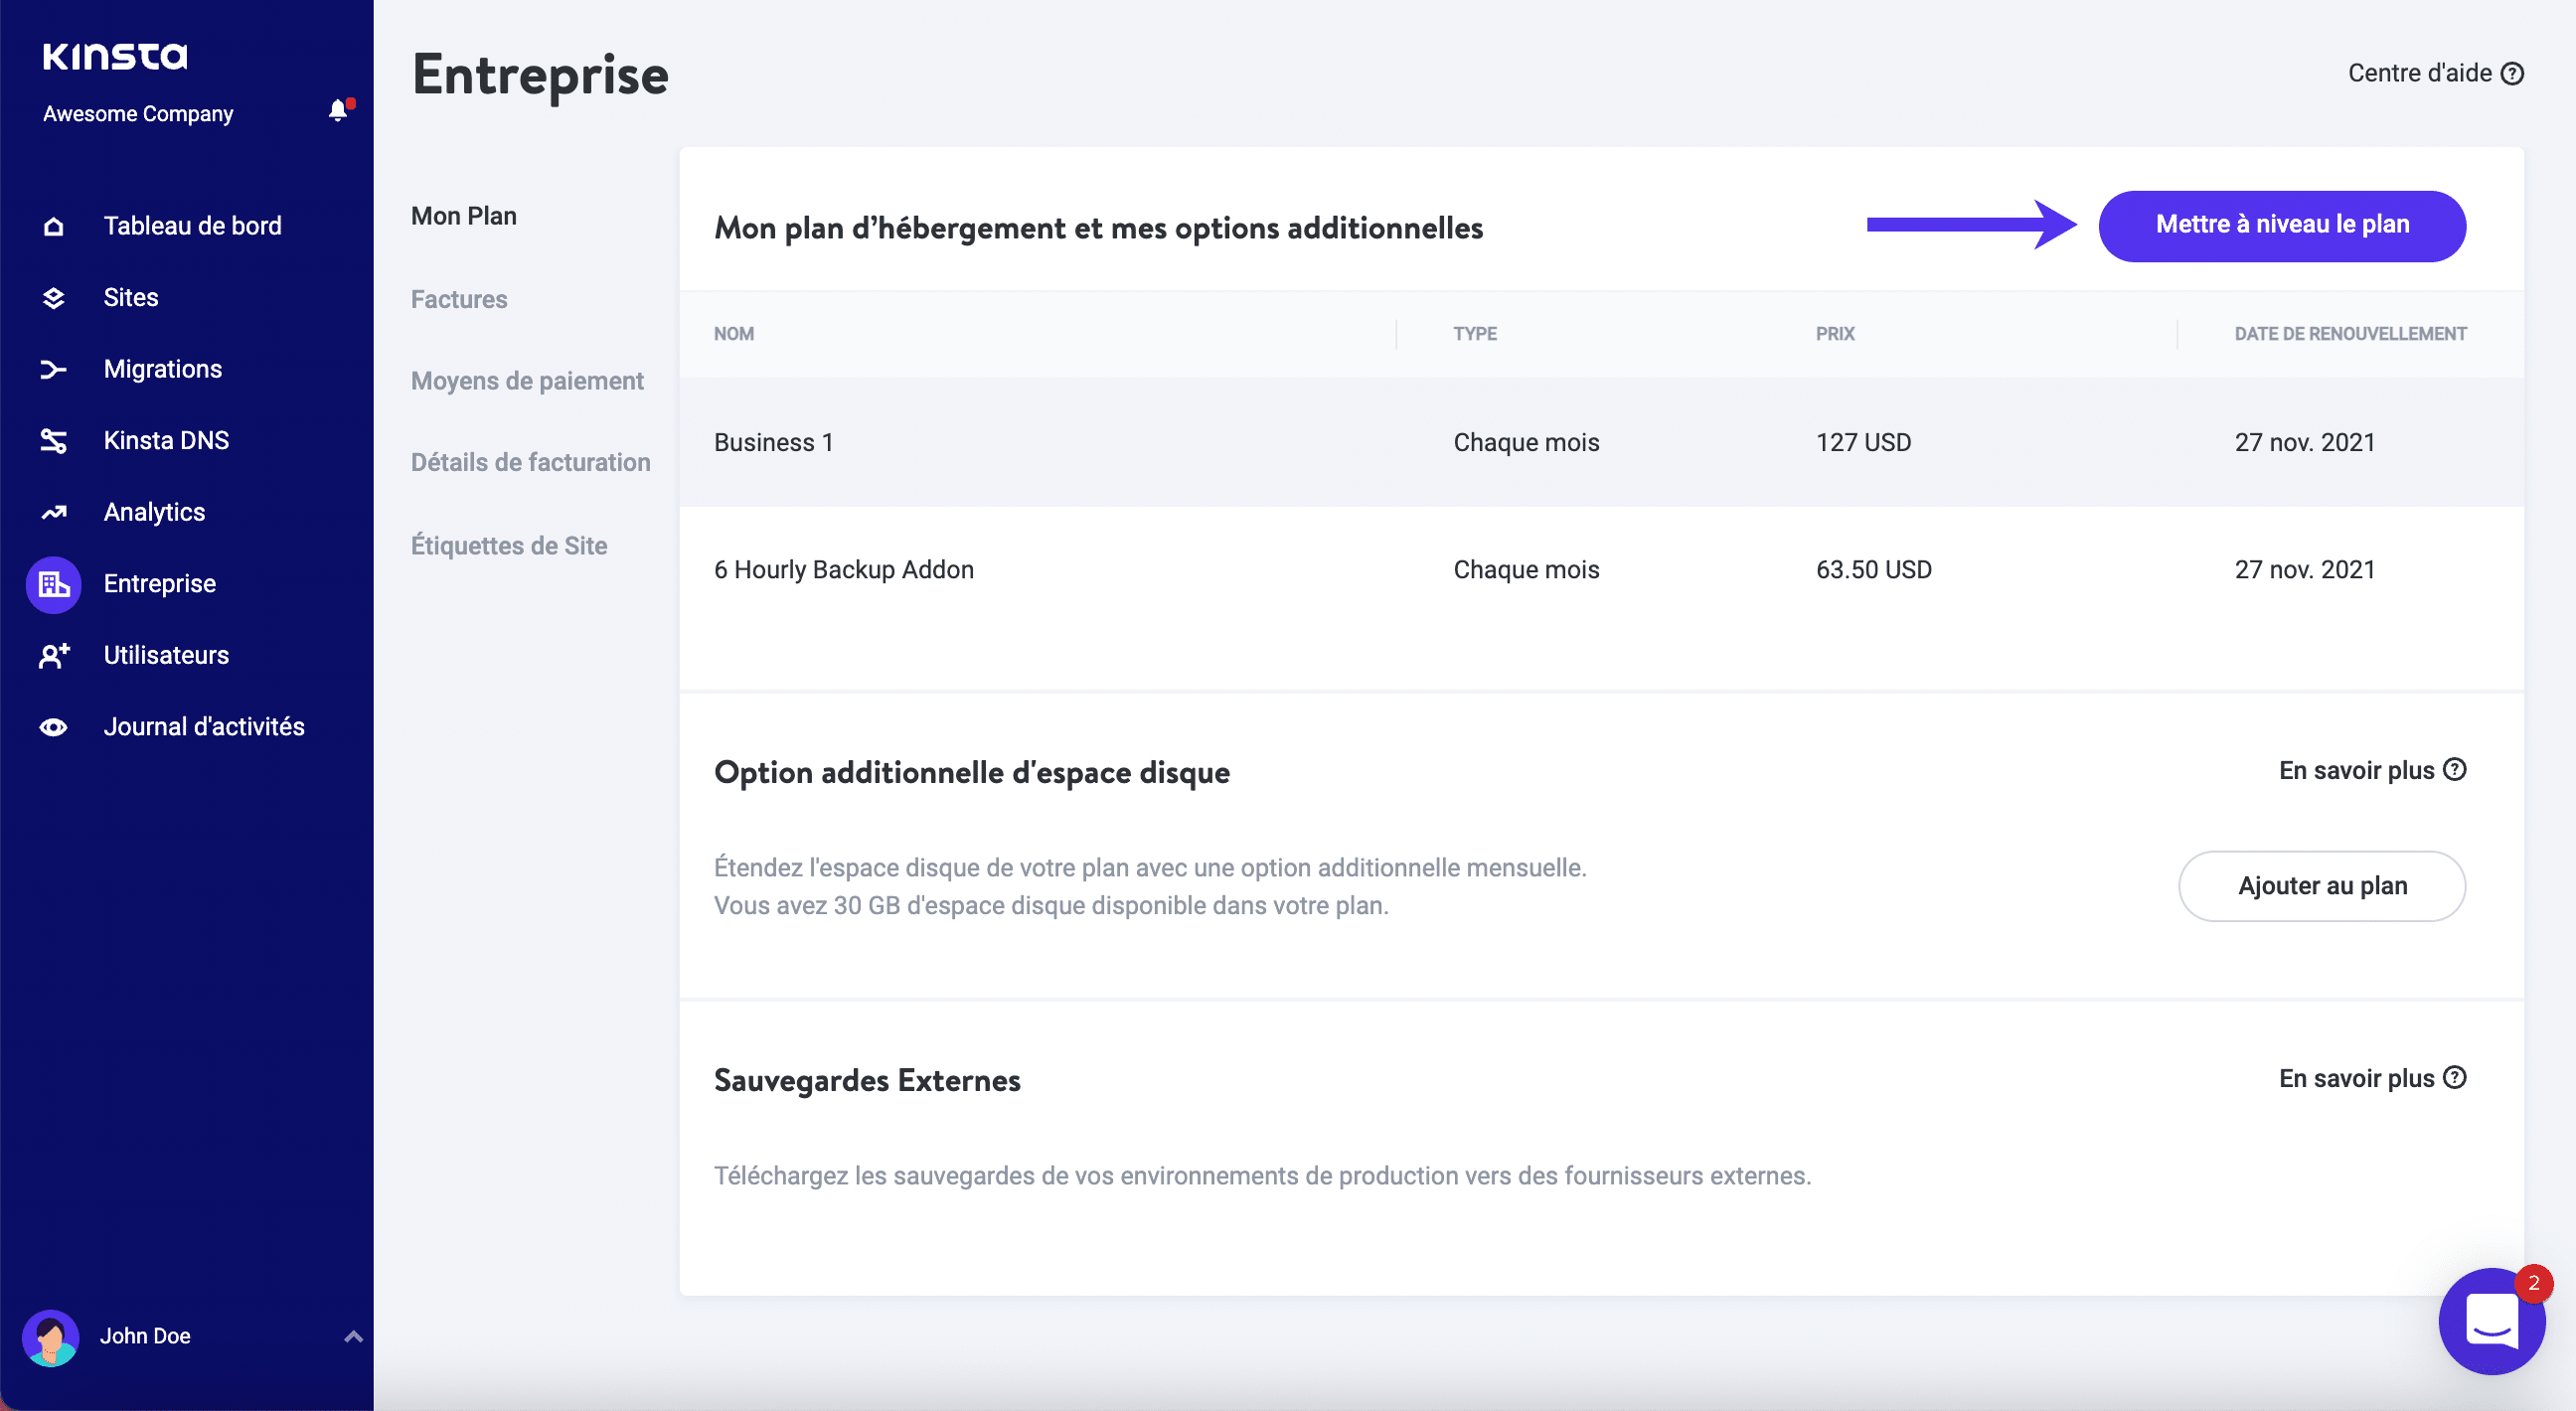Select the Business 1 plan row
Image resolution: width=2576 pixels, height=1411 pixels.
1601,442
